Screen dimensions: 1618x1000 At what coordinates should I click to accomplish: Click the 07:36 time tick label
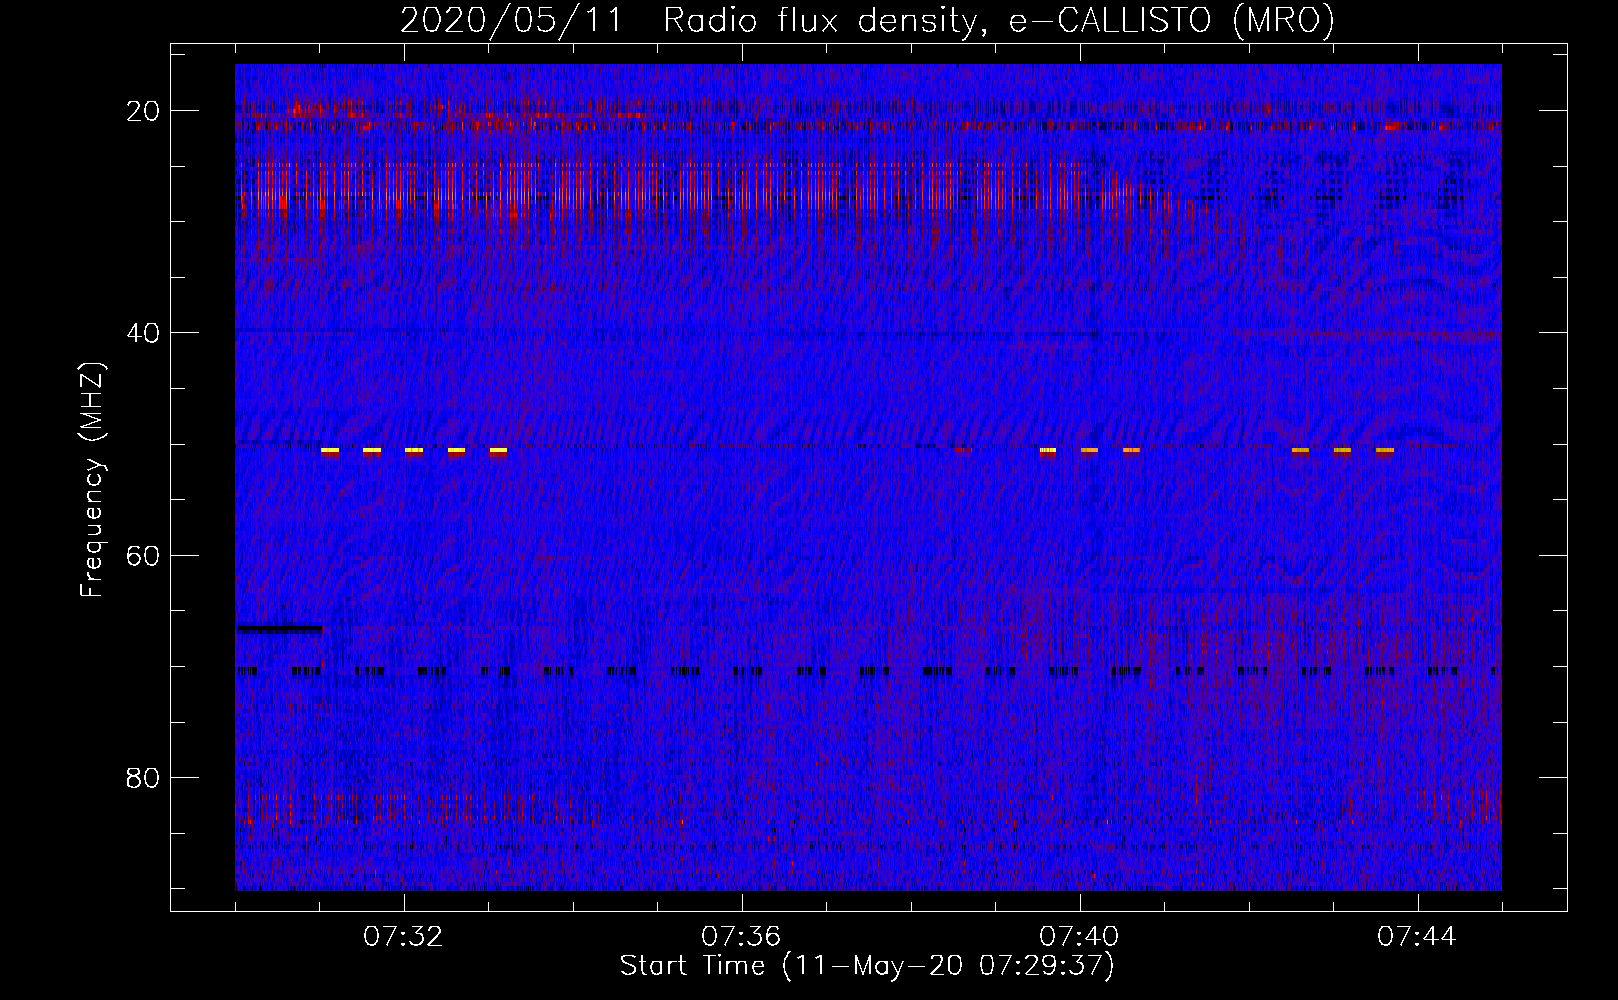[741, 937]
